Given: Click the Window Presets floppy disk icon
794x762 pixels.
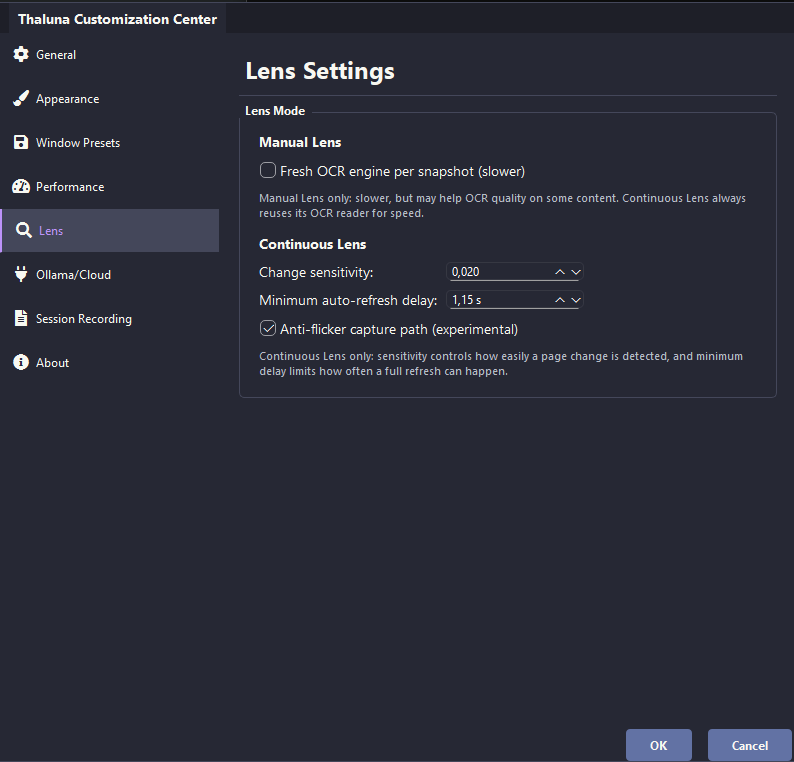Looking at the screenshot, I should pos(21,142).
